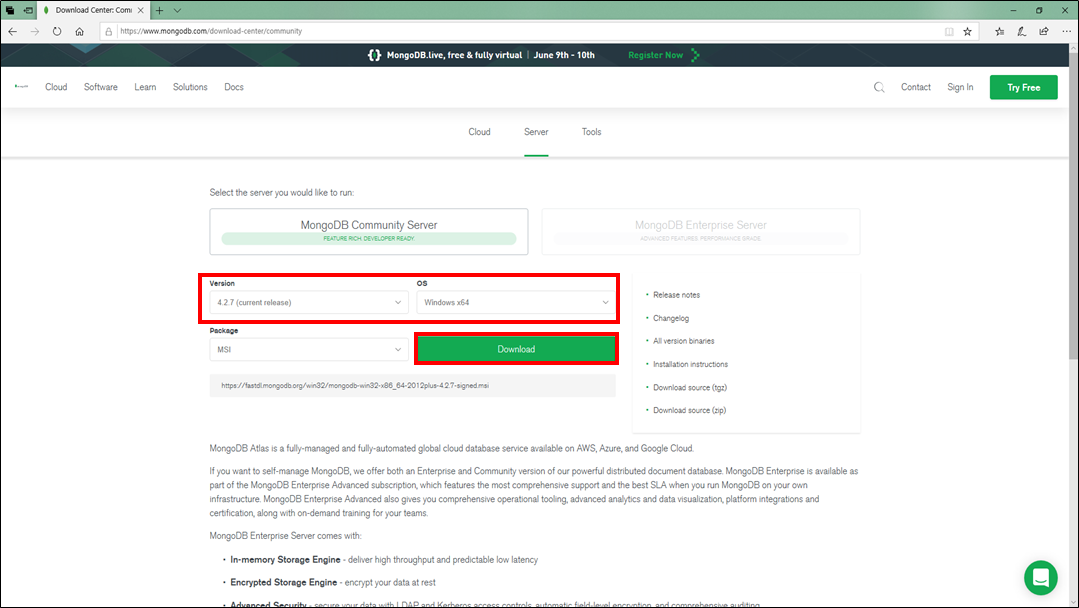Click the set tabs aside icon
1079x608 pixels.
[x=28, y=10]
